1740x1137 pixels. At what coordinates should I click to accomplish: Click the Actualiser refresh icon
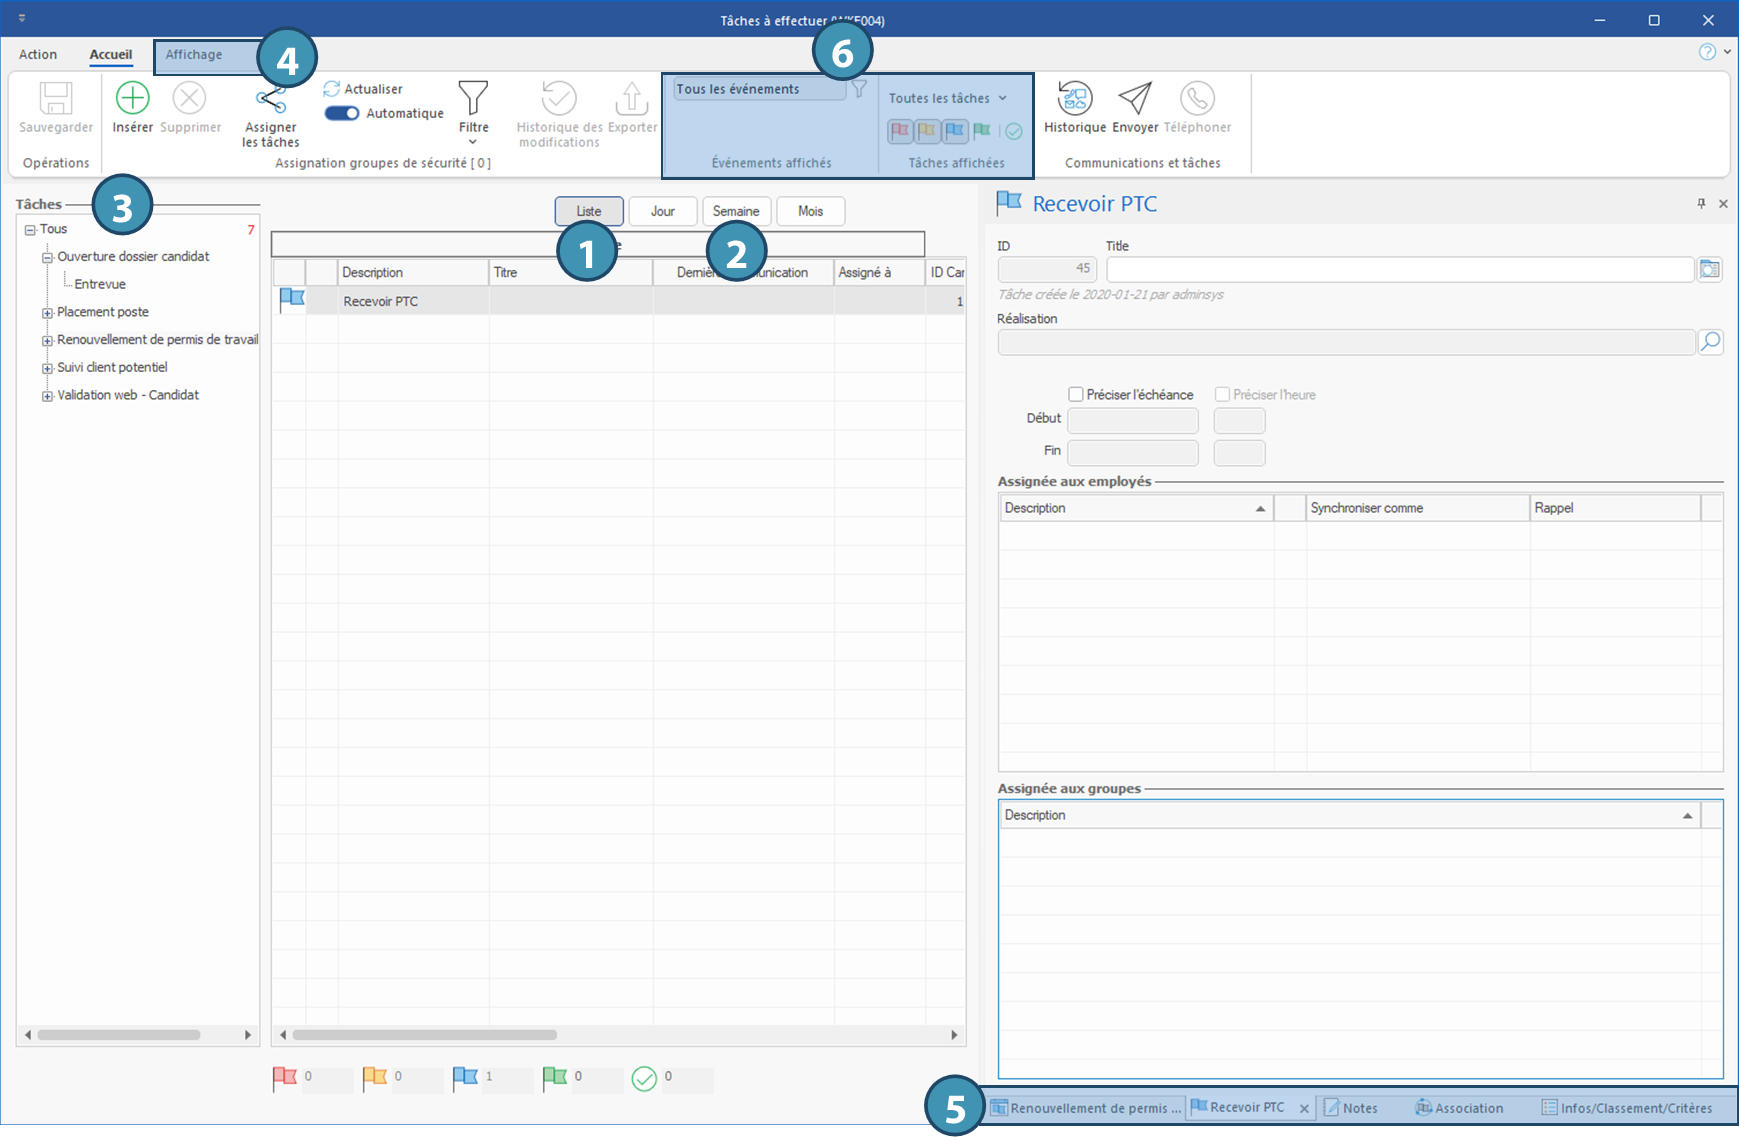pos(332,89)
